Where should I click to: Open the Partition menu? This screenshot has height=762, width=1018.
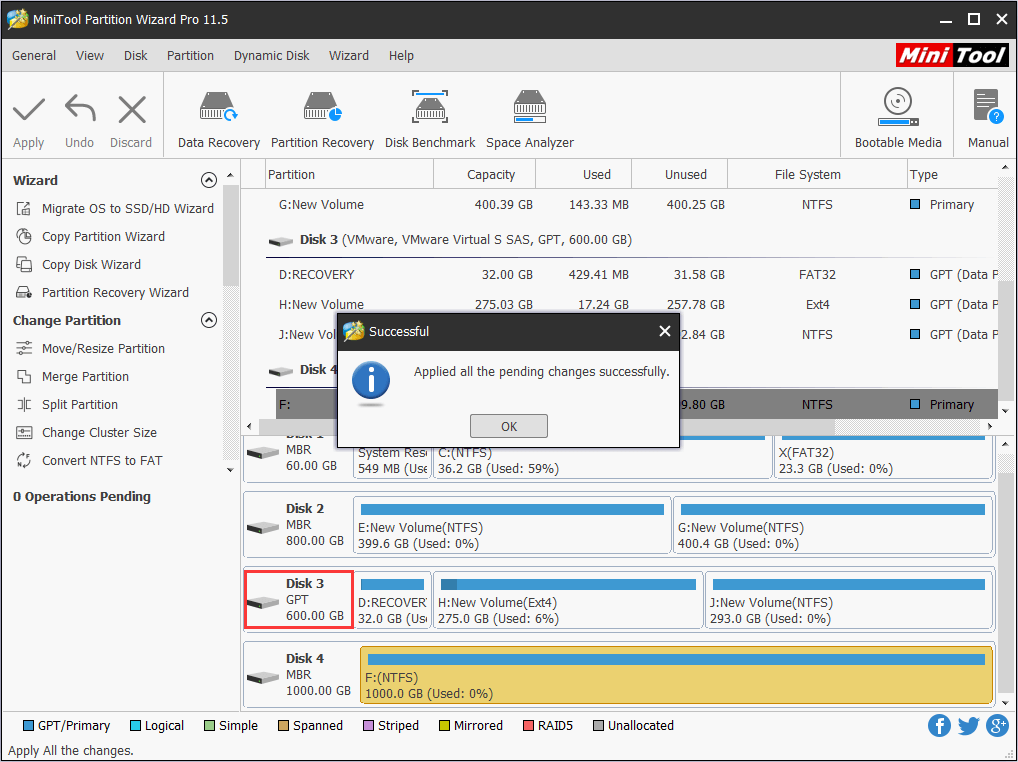[x=190, y=55]
